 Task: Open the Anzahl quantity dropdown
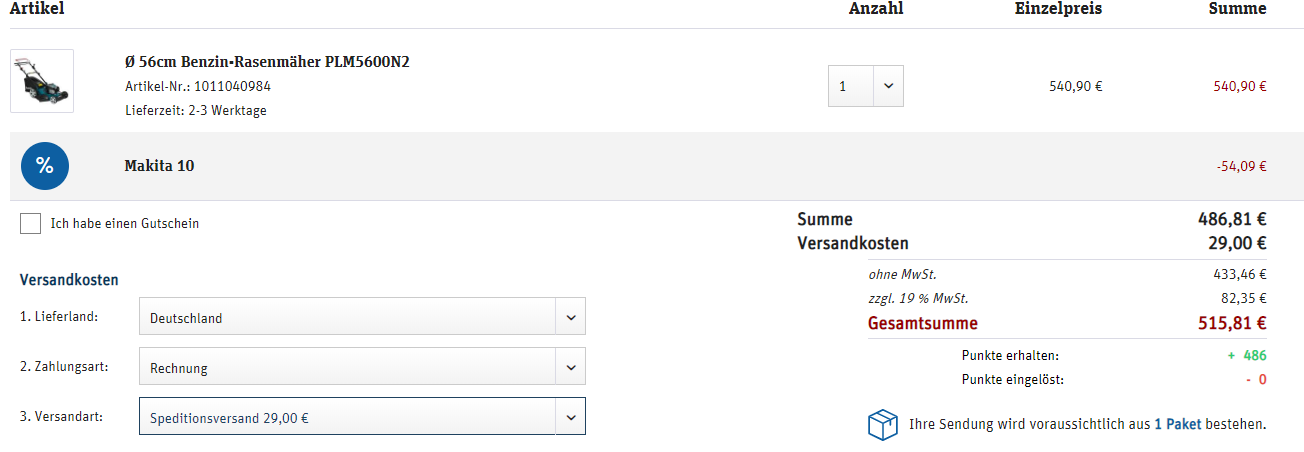tap(866, 86)
